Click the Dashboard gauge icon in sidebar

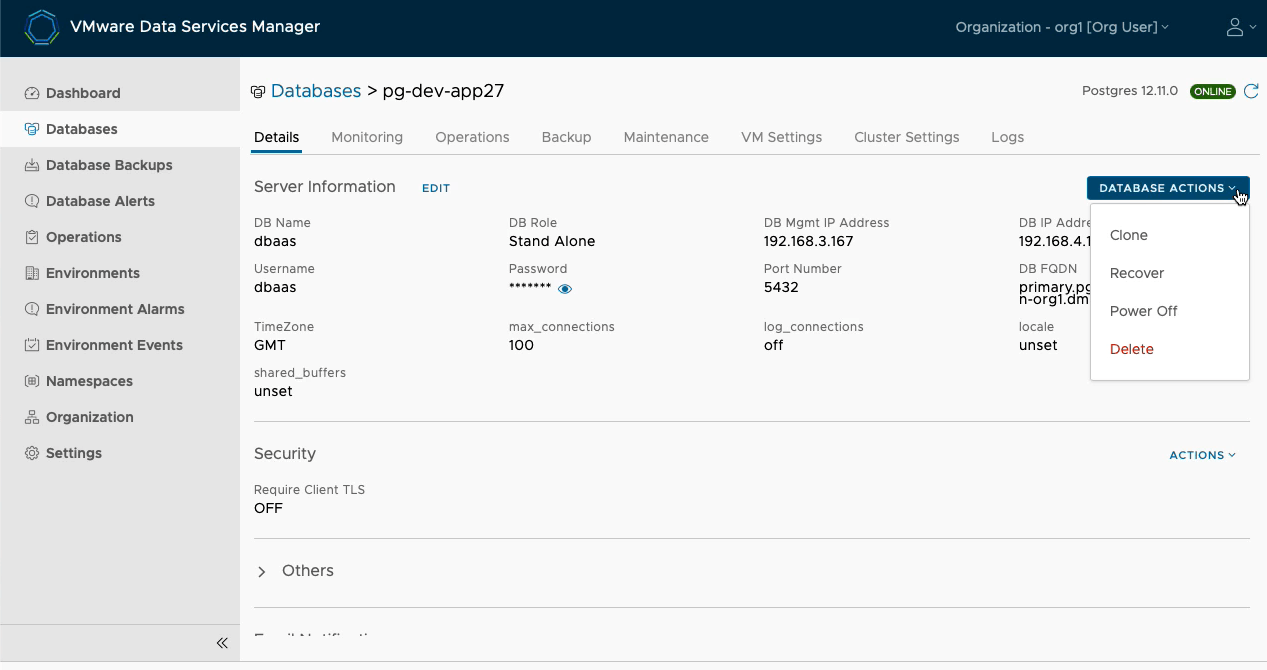[32, 93]
